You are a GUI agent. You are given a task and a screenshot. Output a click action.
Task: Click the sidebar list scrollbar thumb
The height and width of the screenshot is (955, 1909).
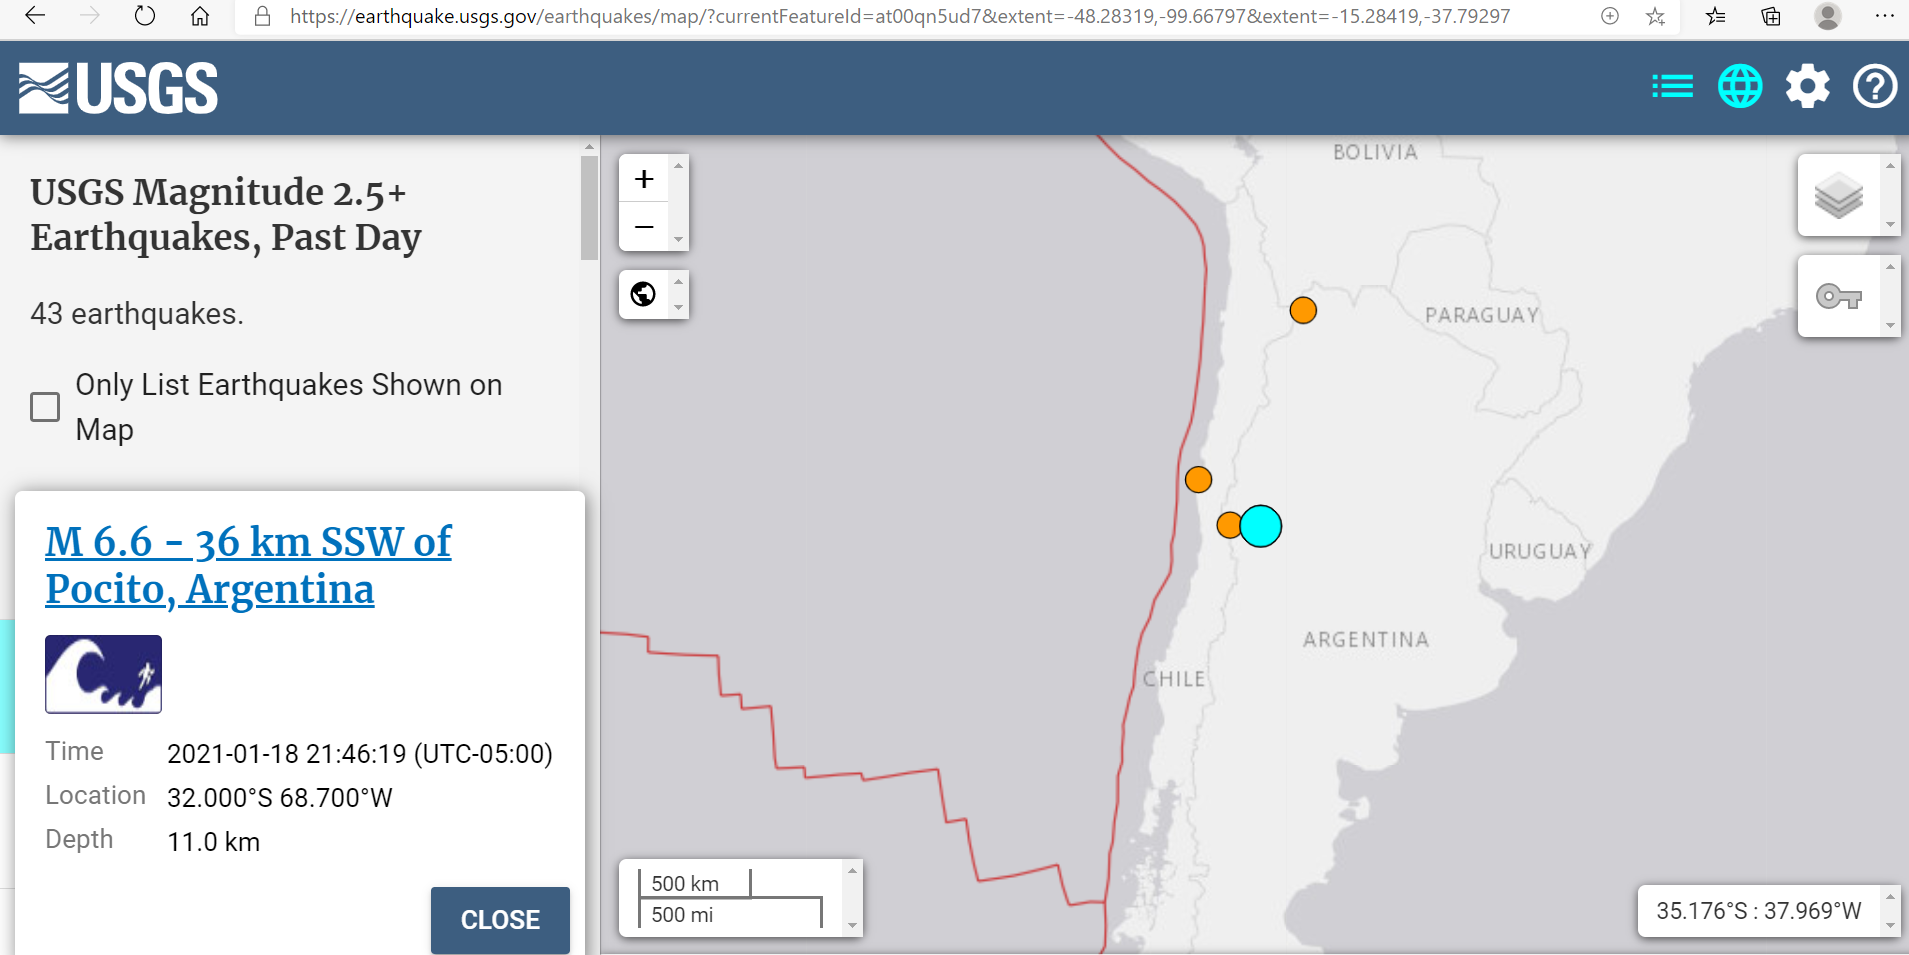[x=589, y=208]
